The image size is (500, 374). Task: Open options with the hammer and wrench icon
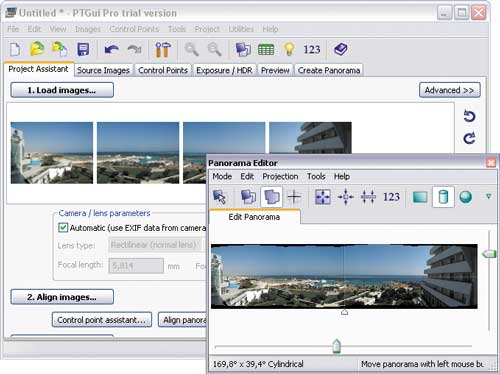point(163,50)
